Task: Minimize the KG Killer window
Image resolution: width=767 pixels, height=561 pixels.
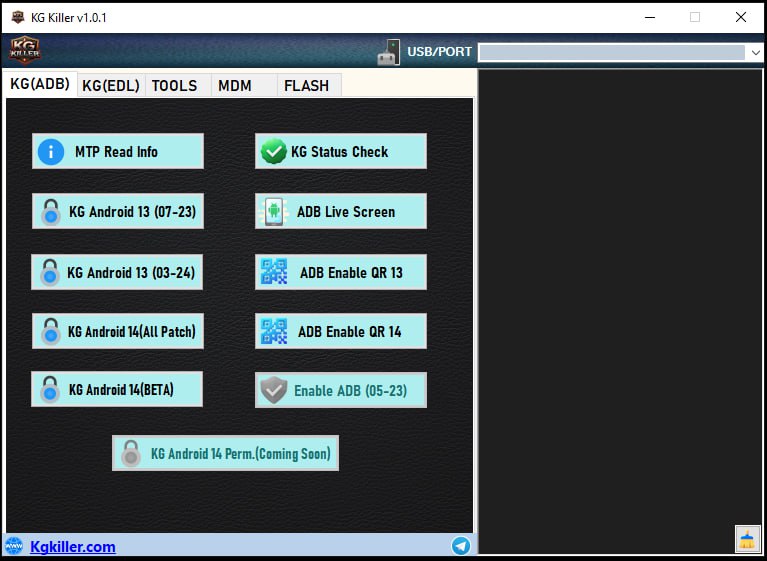Action: pyautogui.click(x=650, y=17)
